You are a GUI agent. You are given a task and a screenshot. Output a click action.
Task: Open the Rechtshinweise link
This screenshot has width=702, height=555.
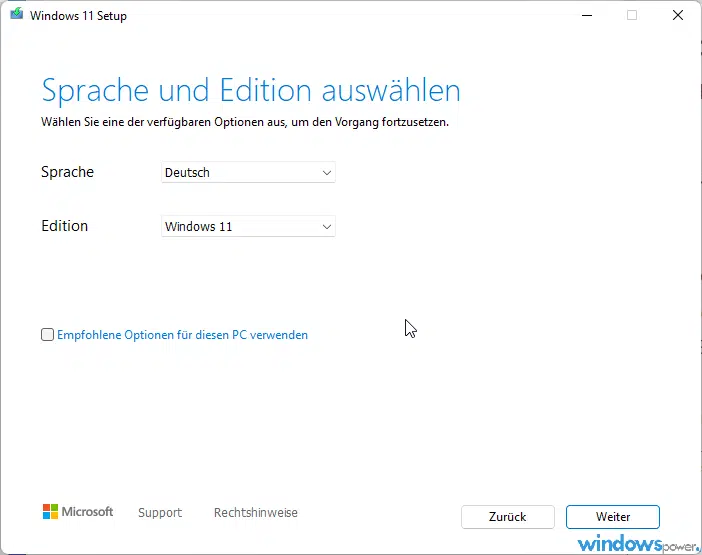256,512
